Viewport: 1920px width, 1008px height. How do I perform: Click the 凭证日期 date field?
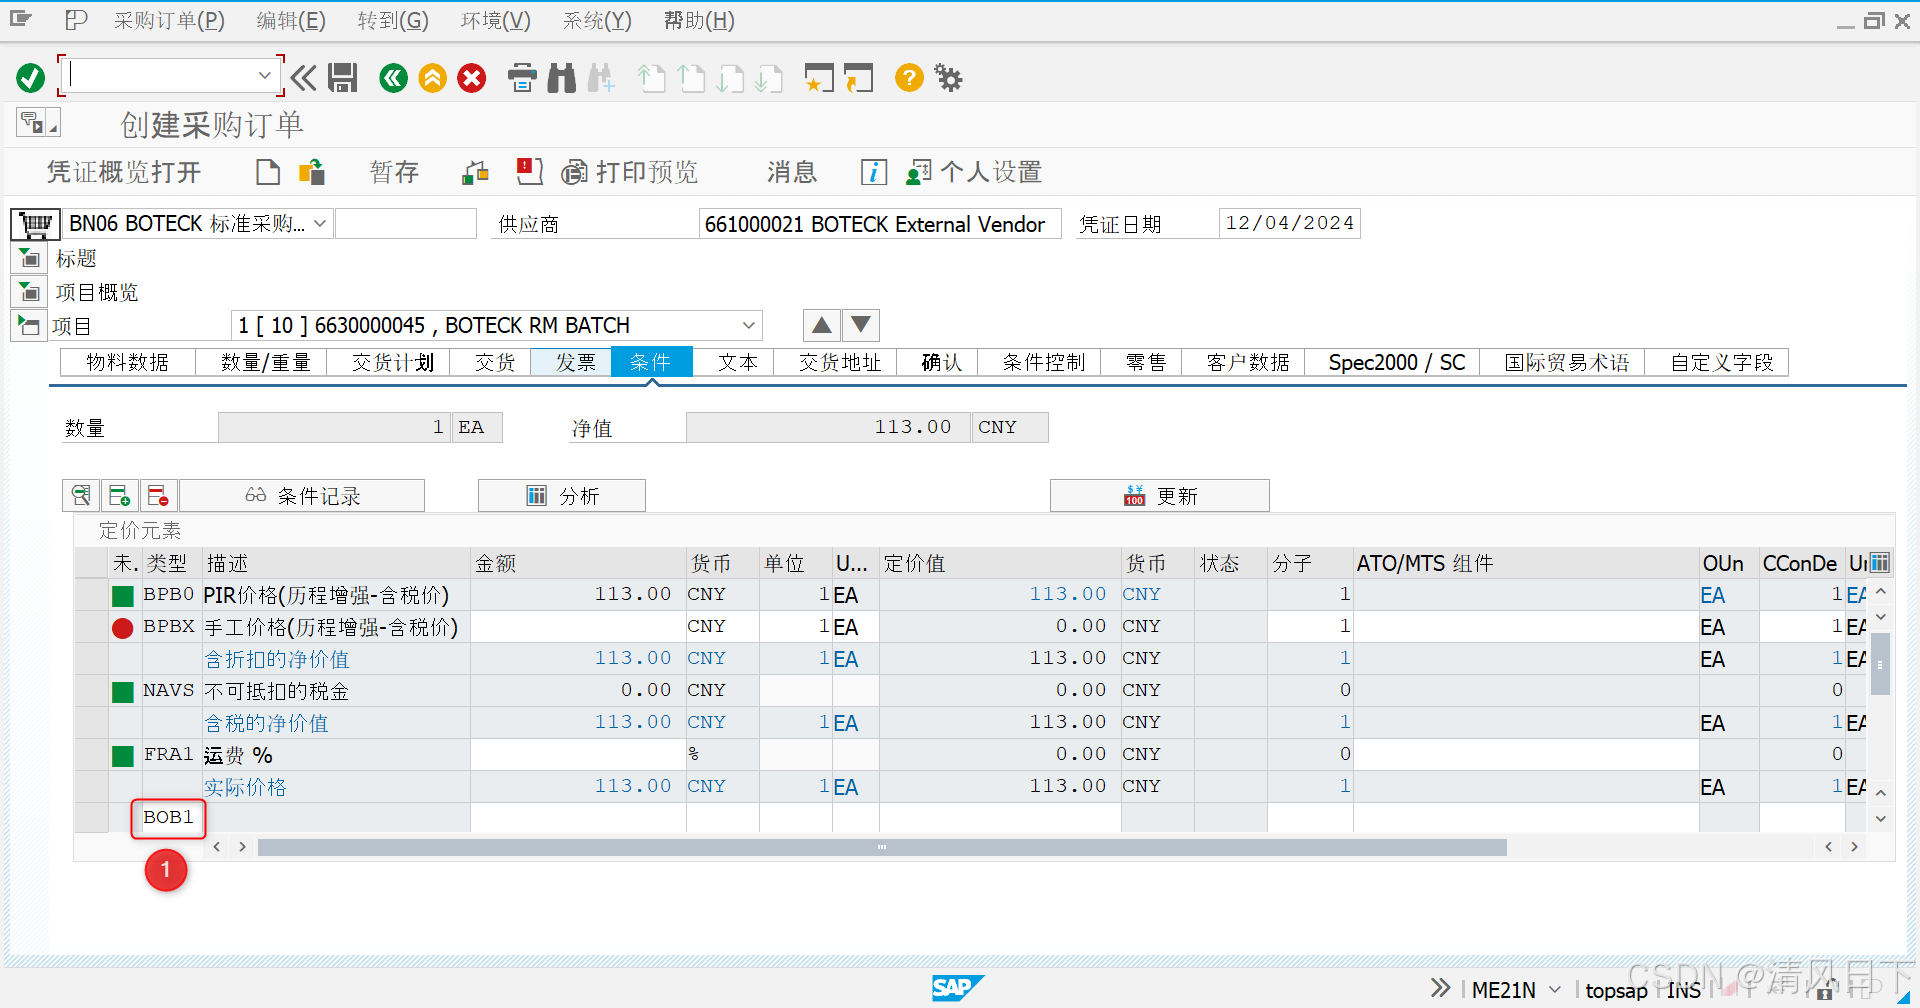coord(1290,223)
